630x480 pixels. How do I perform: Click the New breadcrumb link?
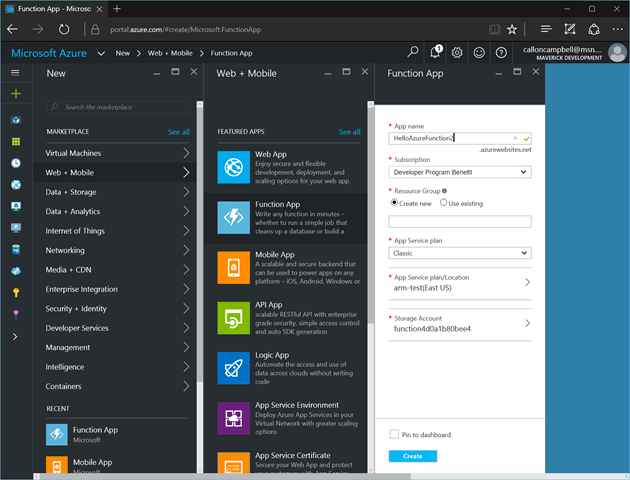click(123, 53)
